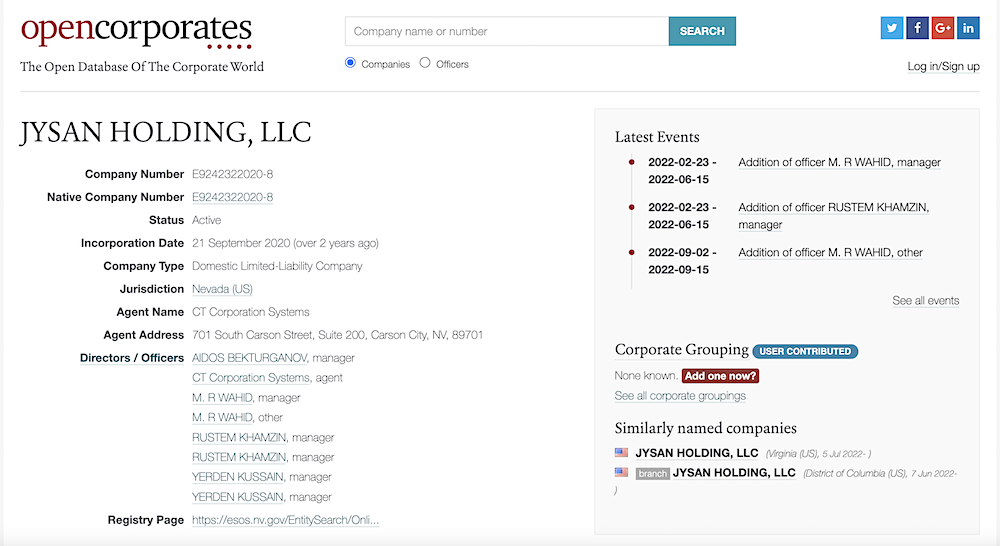Screen dimensions: 1000x546
Task: Click the US flag beside branch JYSAN HOLDING
Action: (621, 472)
